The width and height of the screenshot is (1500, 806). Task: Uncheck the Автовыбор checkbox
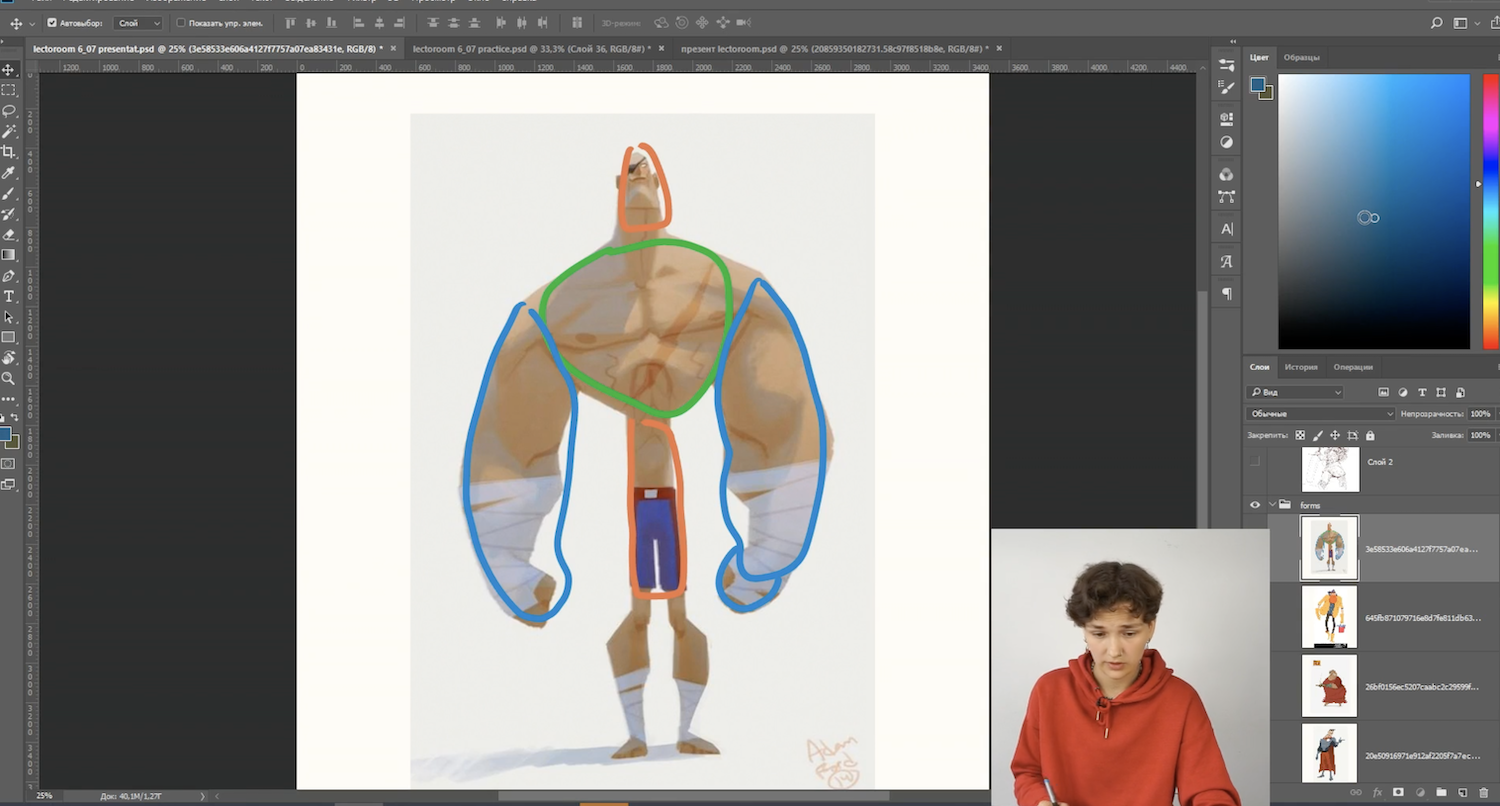52,23
